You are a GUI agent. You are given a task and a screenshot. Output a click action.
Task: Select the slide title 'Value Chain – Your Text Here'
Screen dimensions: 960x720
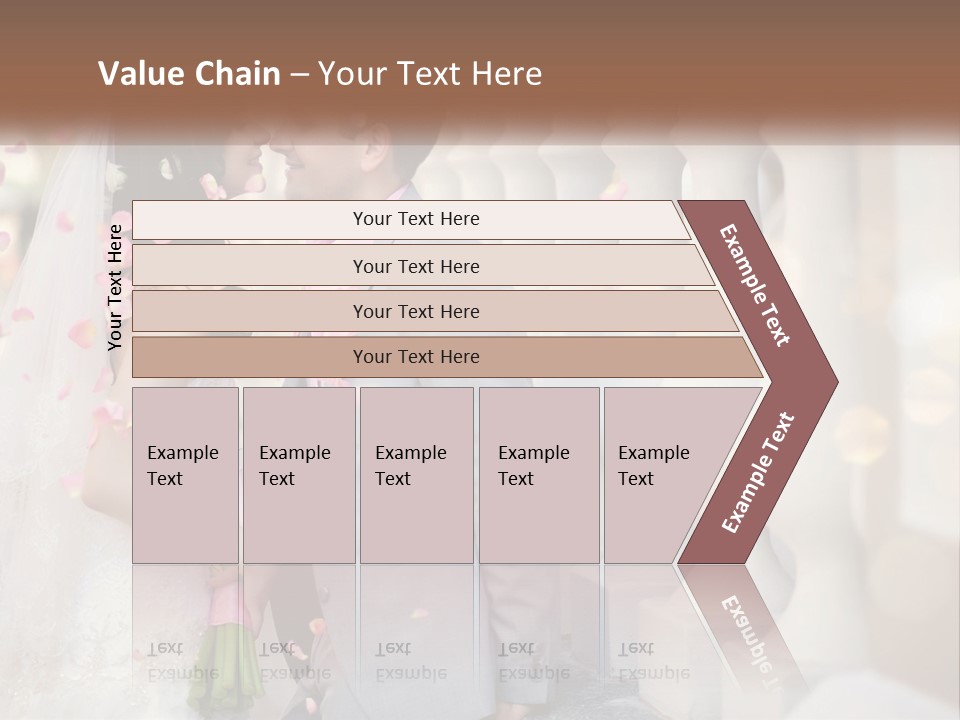320,73
